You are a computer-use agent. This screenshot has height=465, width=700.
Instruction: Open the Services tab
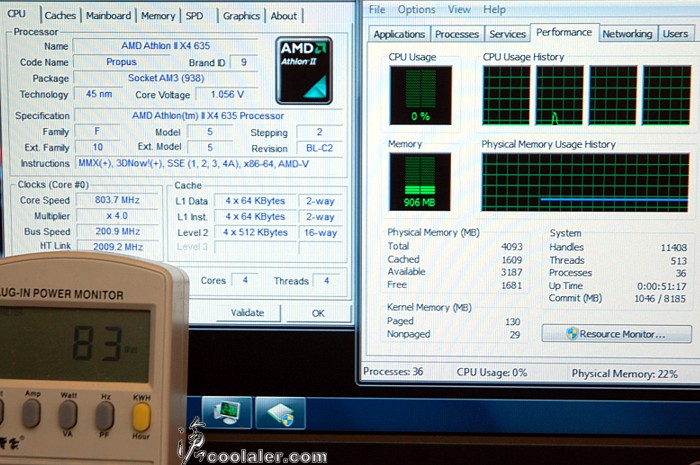(x=507, y=34)
